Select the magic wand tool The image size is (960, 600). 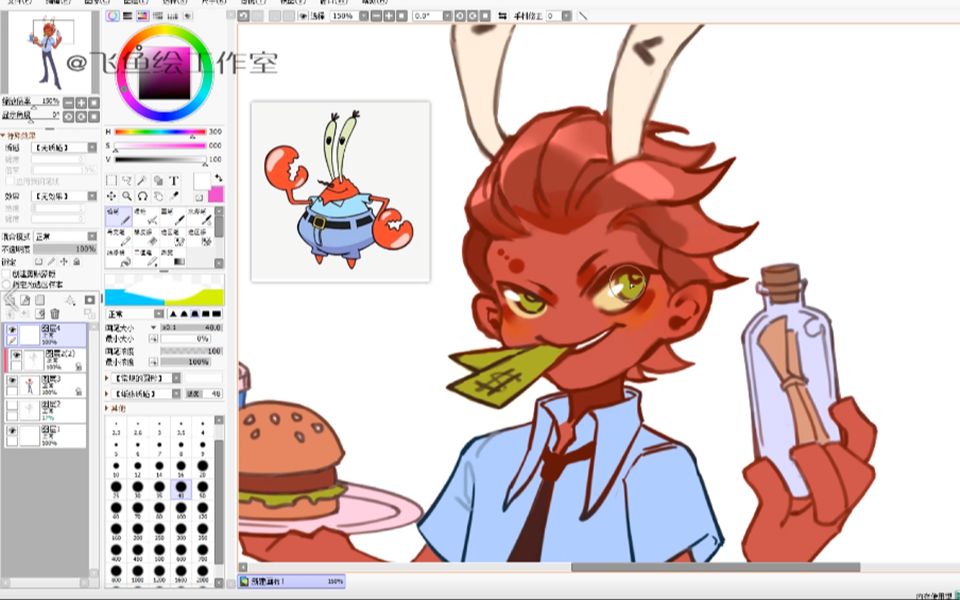point(142,181)
